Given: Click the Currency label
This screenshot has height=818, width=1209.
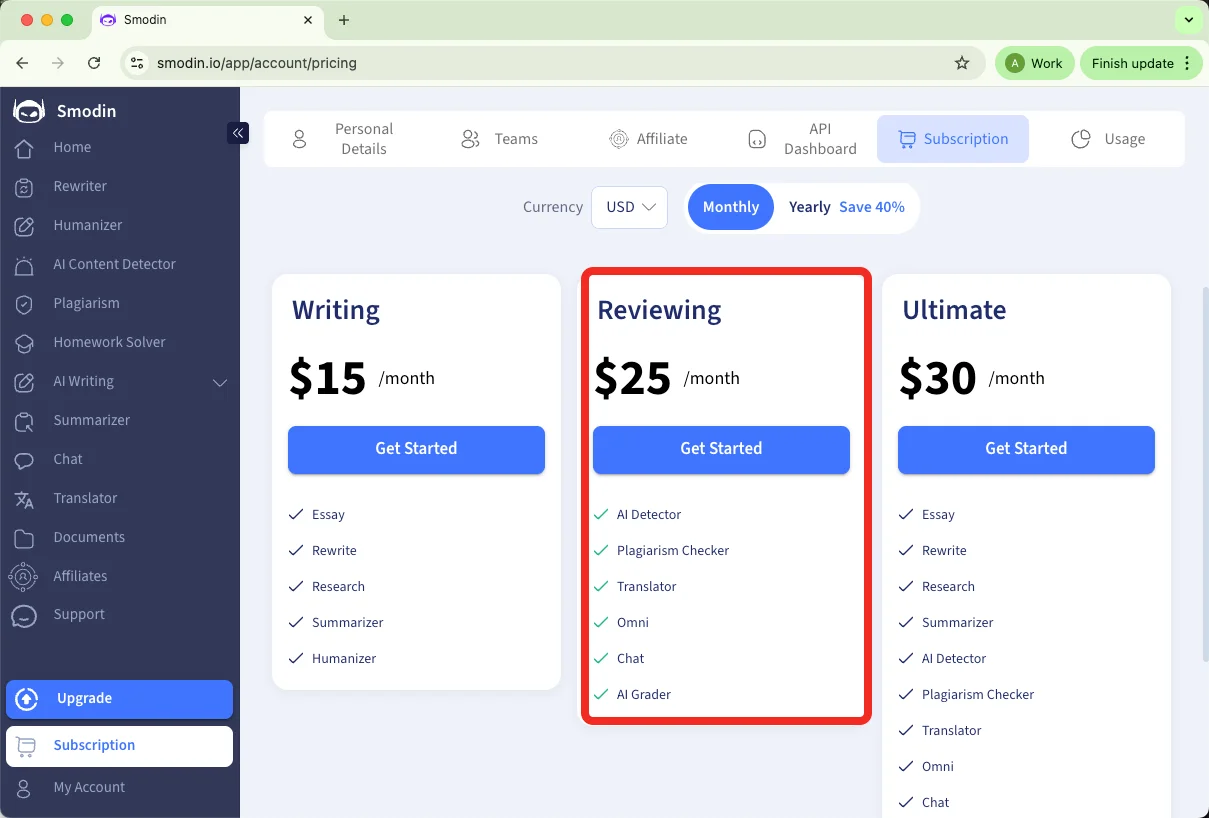Looking at the screenshot, I should tap(553, 207).
